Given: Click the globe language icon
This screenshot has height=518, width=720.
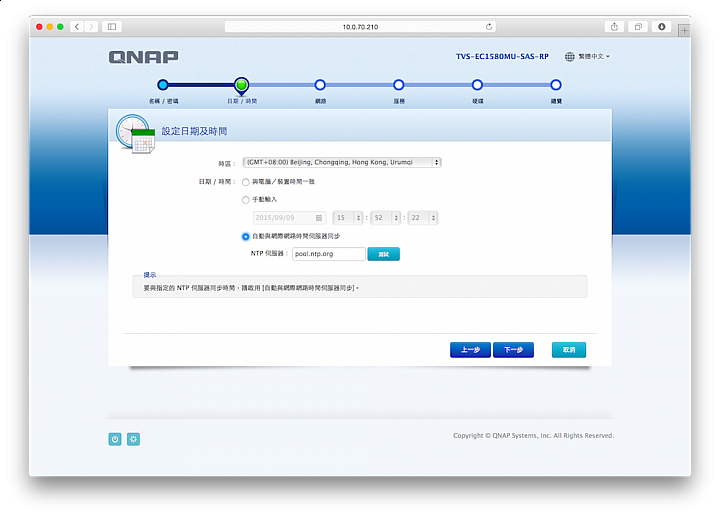Looking at the screenshot, I should point(569,56).
